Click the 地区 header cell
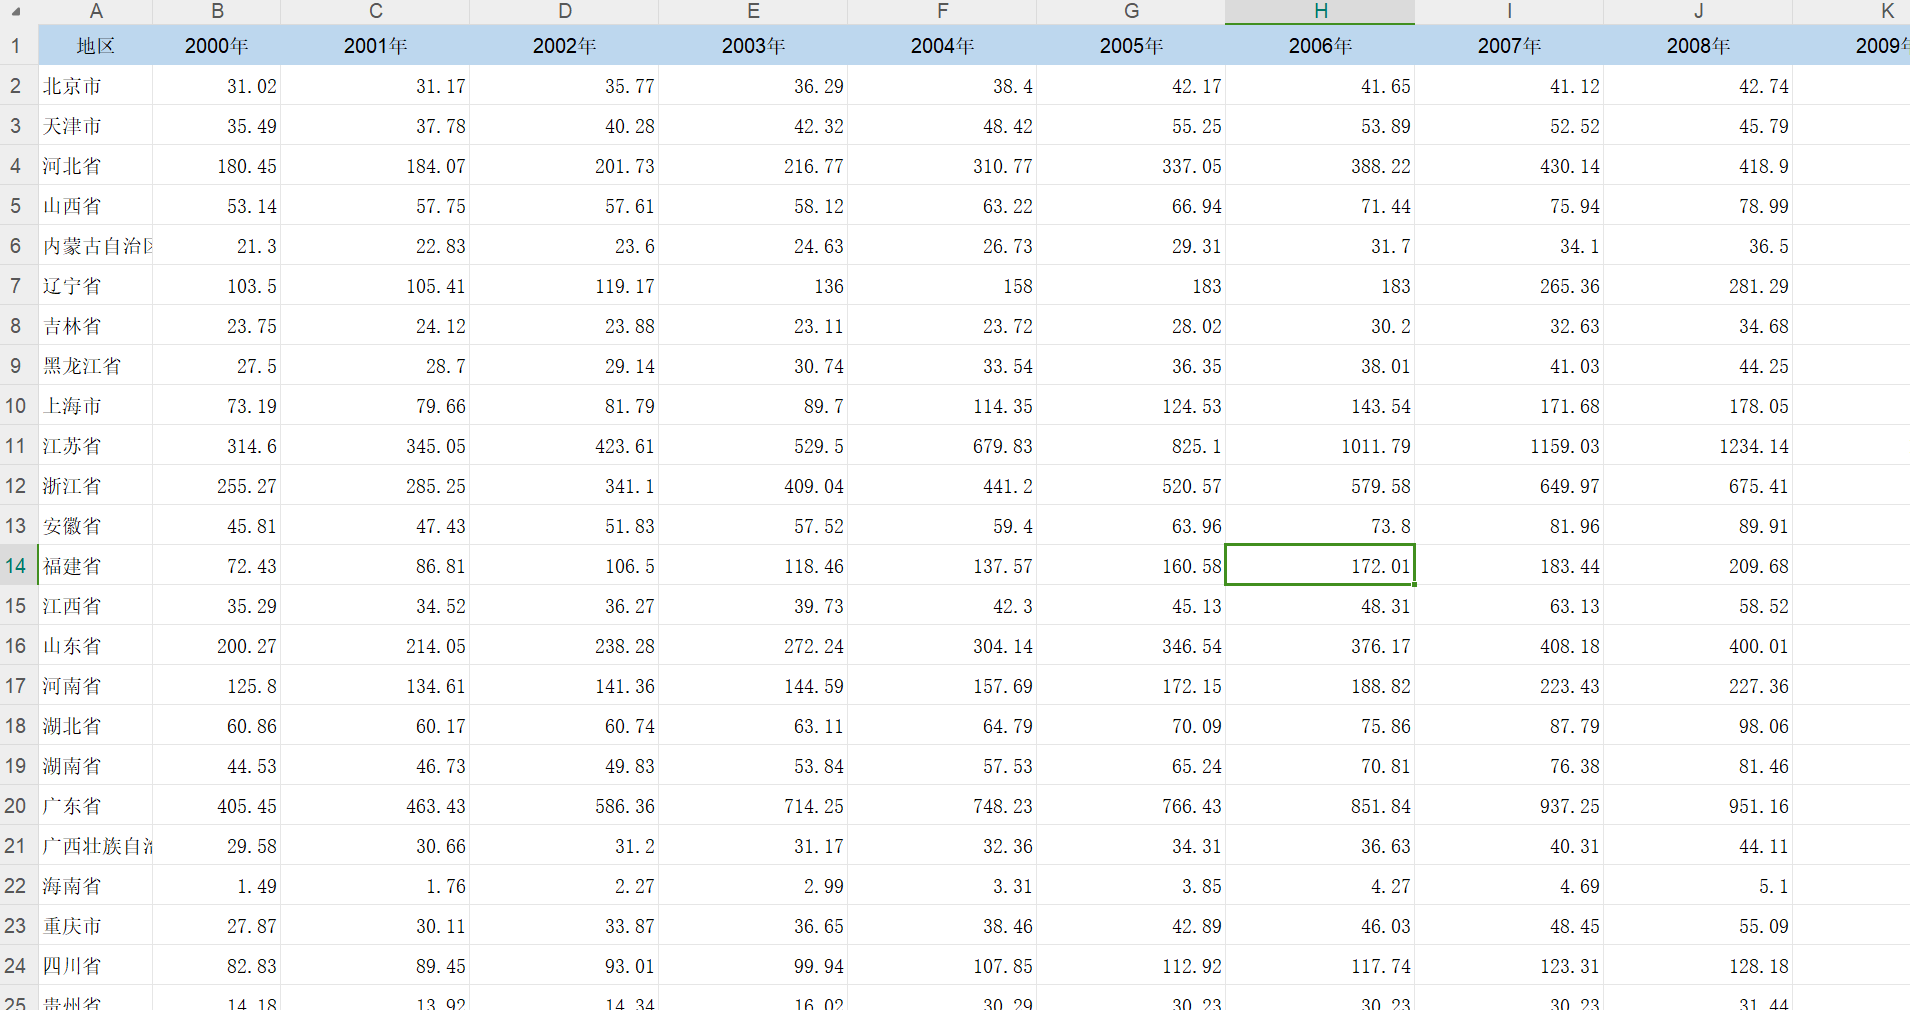Viewport: 1910px width, 1010px height. (x=96, y=46)
